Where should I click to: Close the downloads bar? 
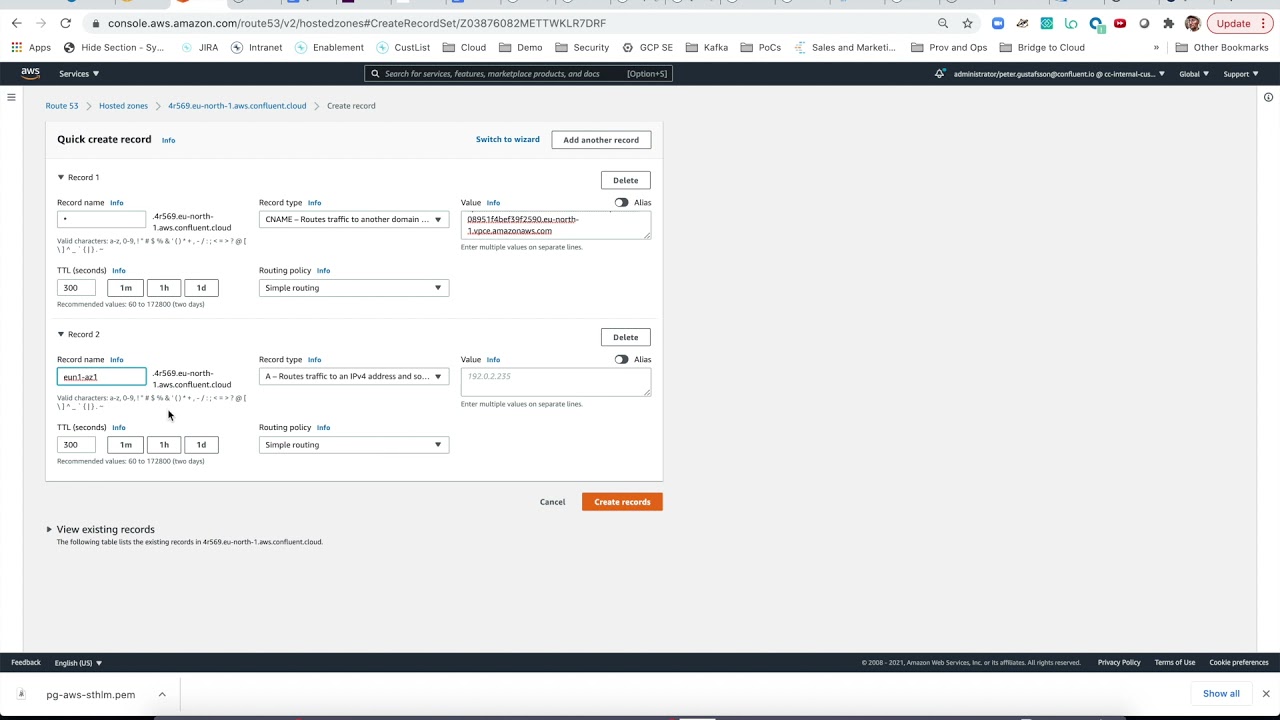1265,693
